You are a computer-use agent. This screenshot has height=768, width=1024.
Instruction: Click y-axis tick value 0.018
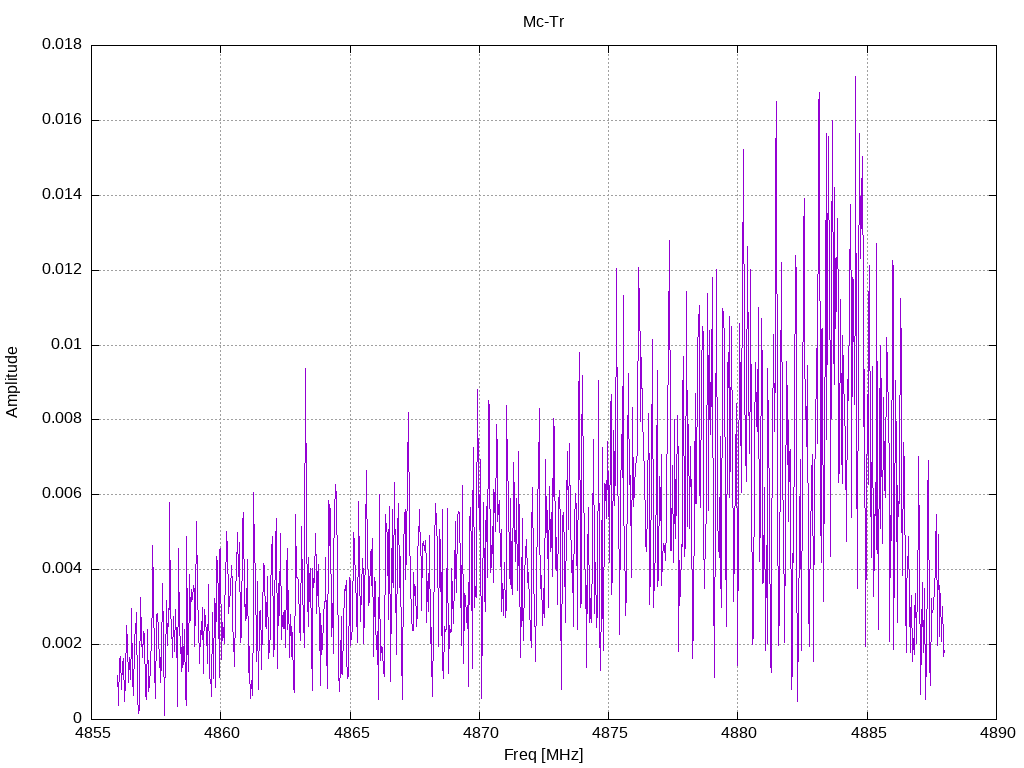(x=62, y=44)
